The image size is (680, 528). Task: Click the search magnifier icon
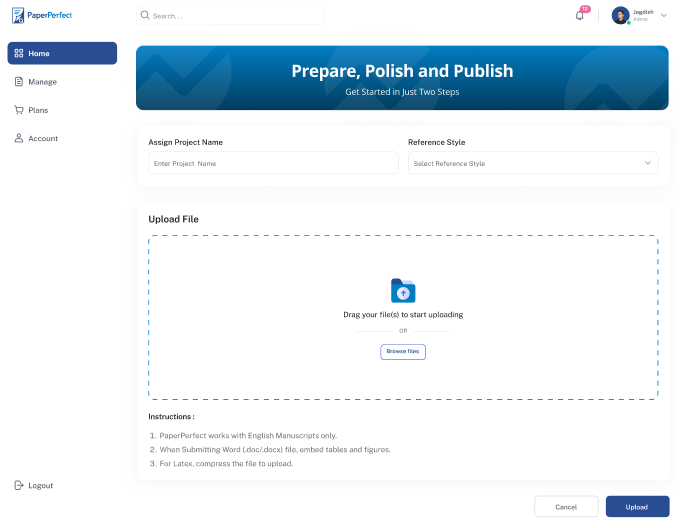pyautogui.click(x=146, y=16)
